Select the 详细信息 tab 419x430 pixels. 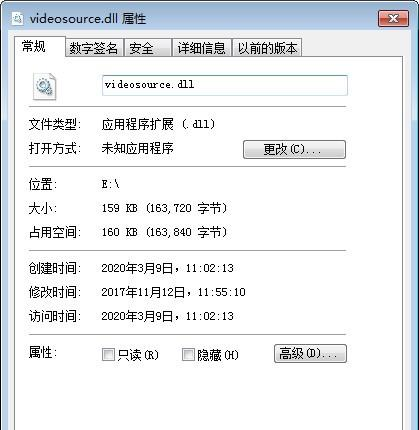pos(201,48)
